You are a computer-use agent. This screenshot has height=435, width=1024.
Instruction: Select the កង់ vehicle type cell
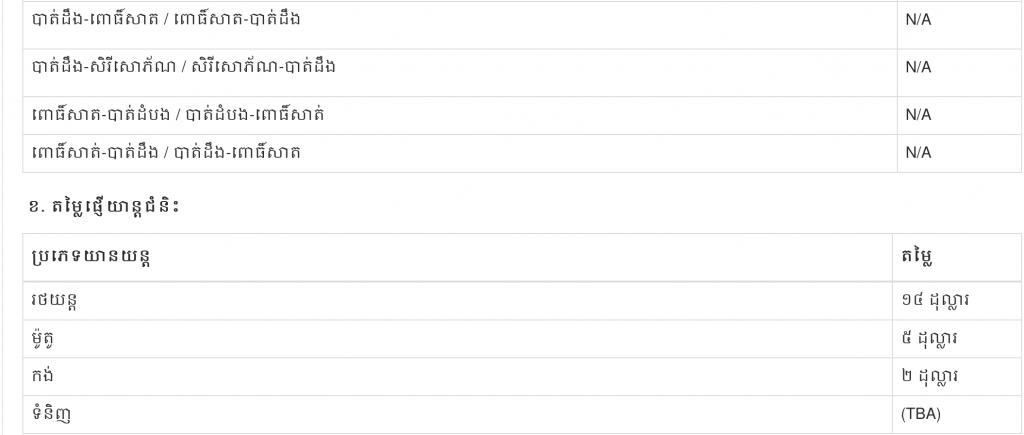click(x=44, y=377)
